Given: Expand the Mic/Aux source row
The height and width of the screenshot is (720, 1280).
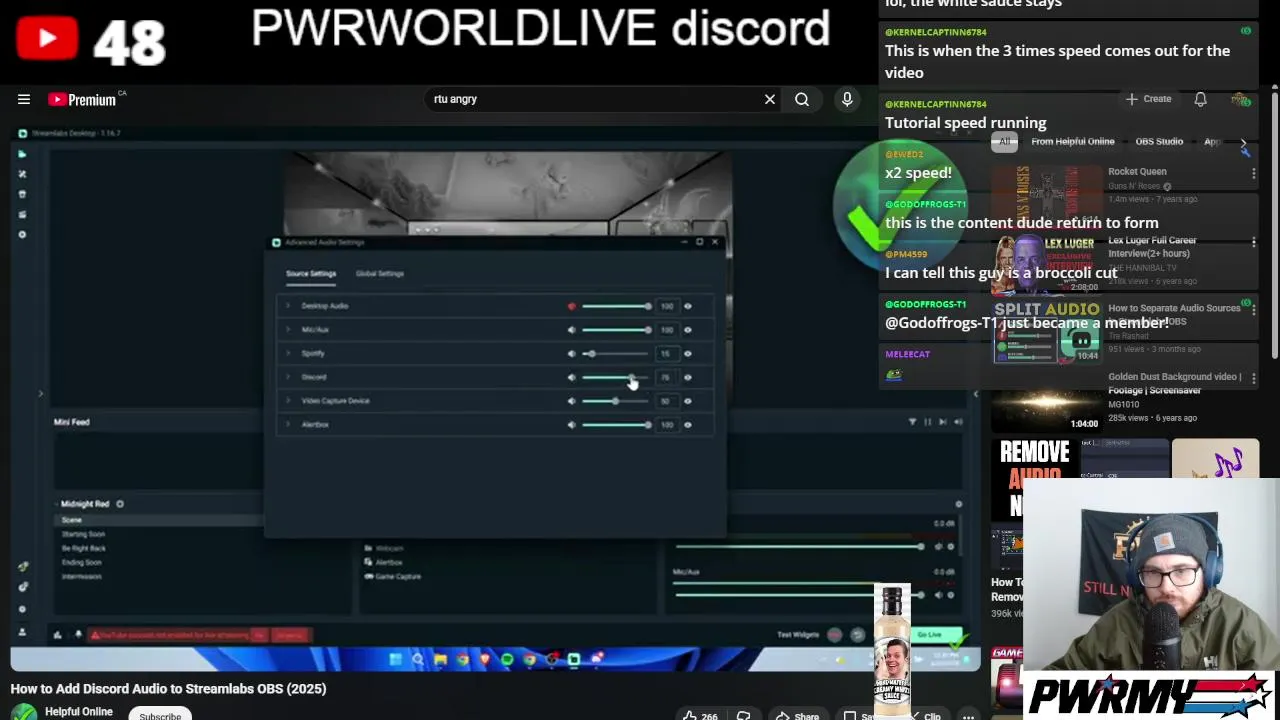Looking at the screenshot, I should (x=288, y=329).
